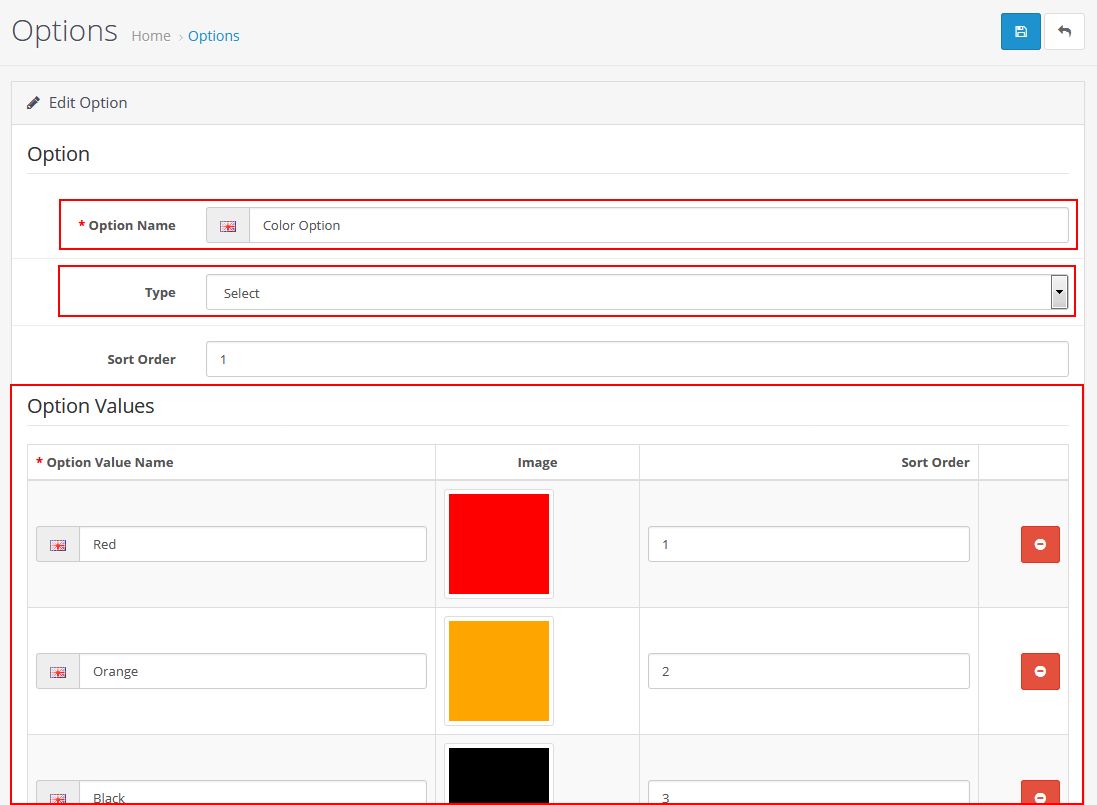Click the Orange row sort order field
This screenshot has height=805, width=1097.
tap(809, 671)
